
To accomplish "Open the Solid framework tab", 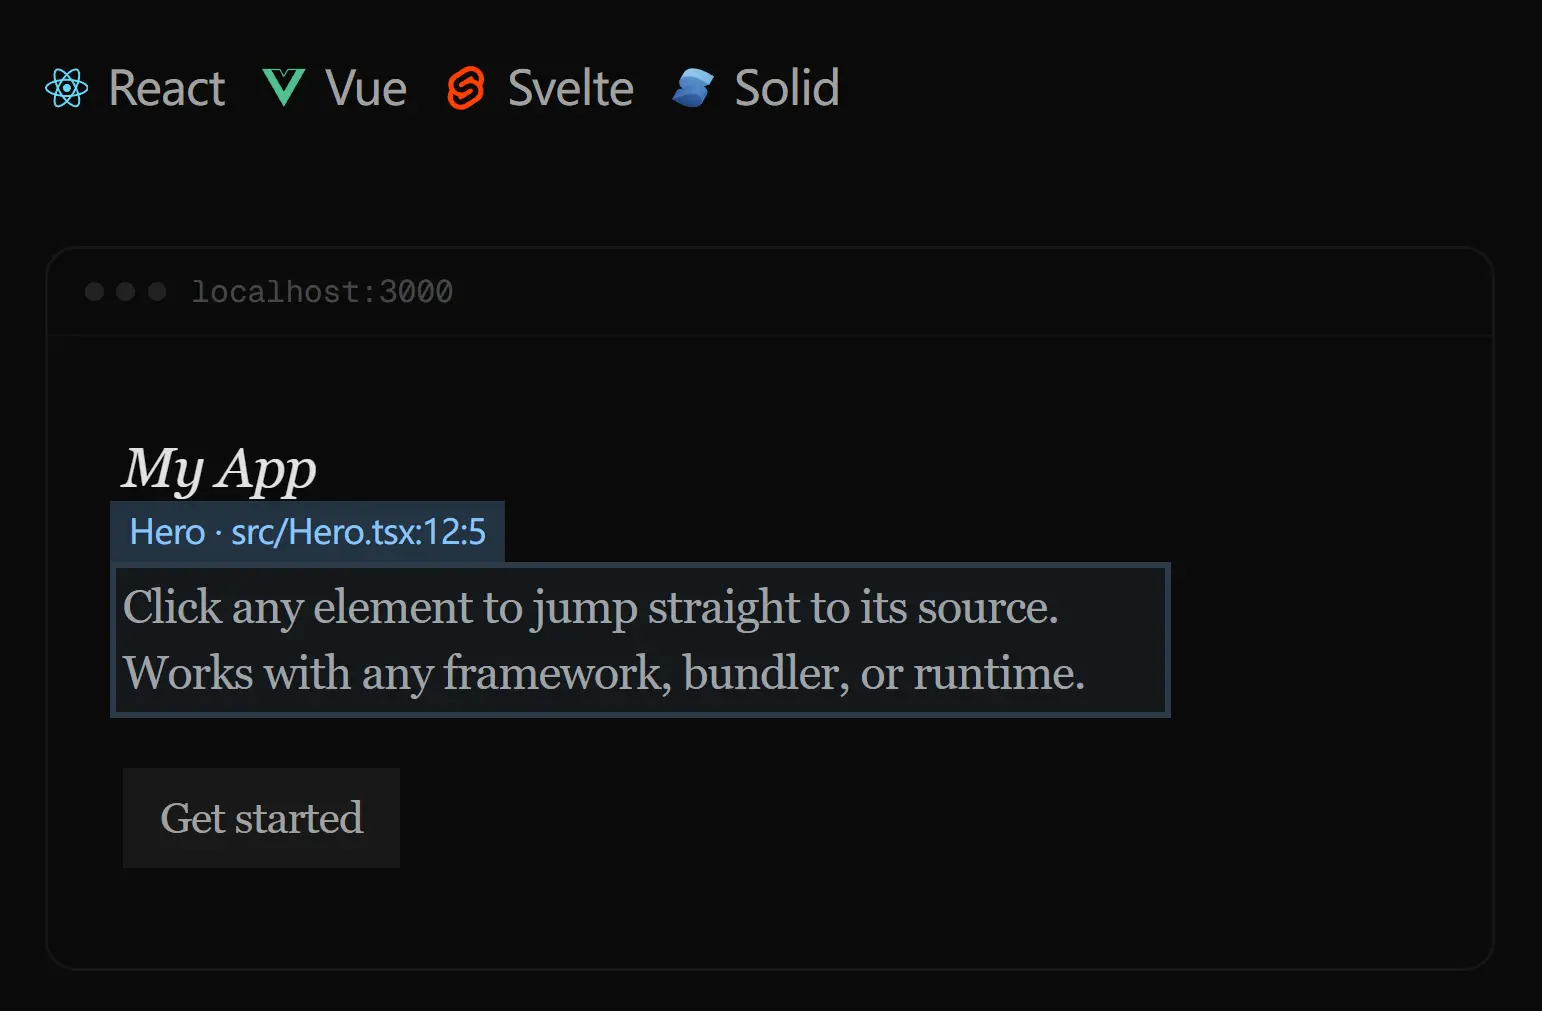I will tap(755, 88).
